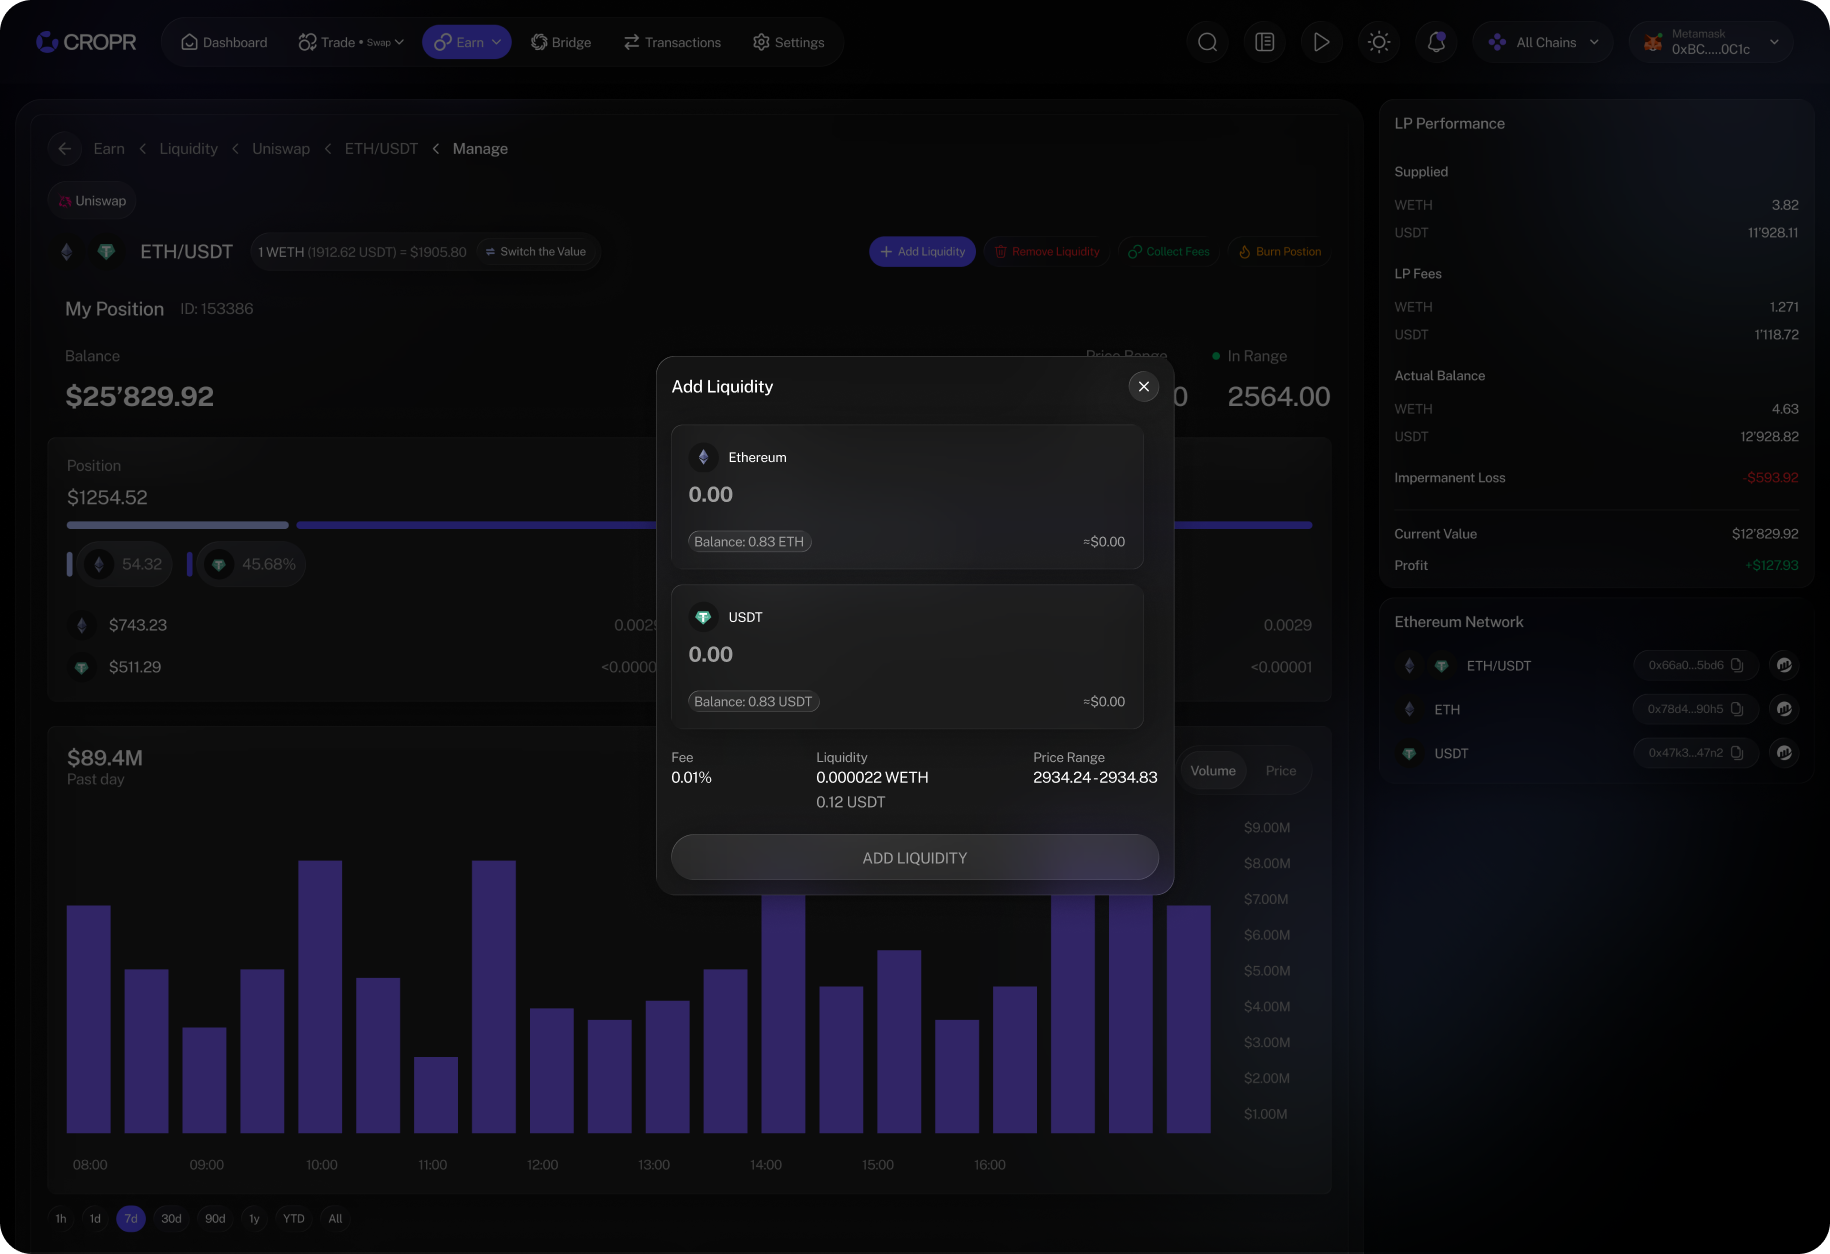Toggle the light theme sun icon
This screenshot has width=1830, height=1254.
(x=1379, y=42)
